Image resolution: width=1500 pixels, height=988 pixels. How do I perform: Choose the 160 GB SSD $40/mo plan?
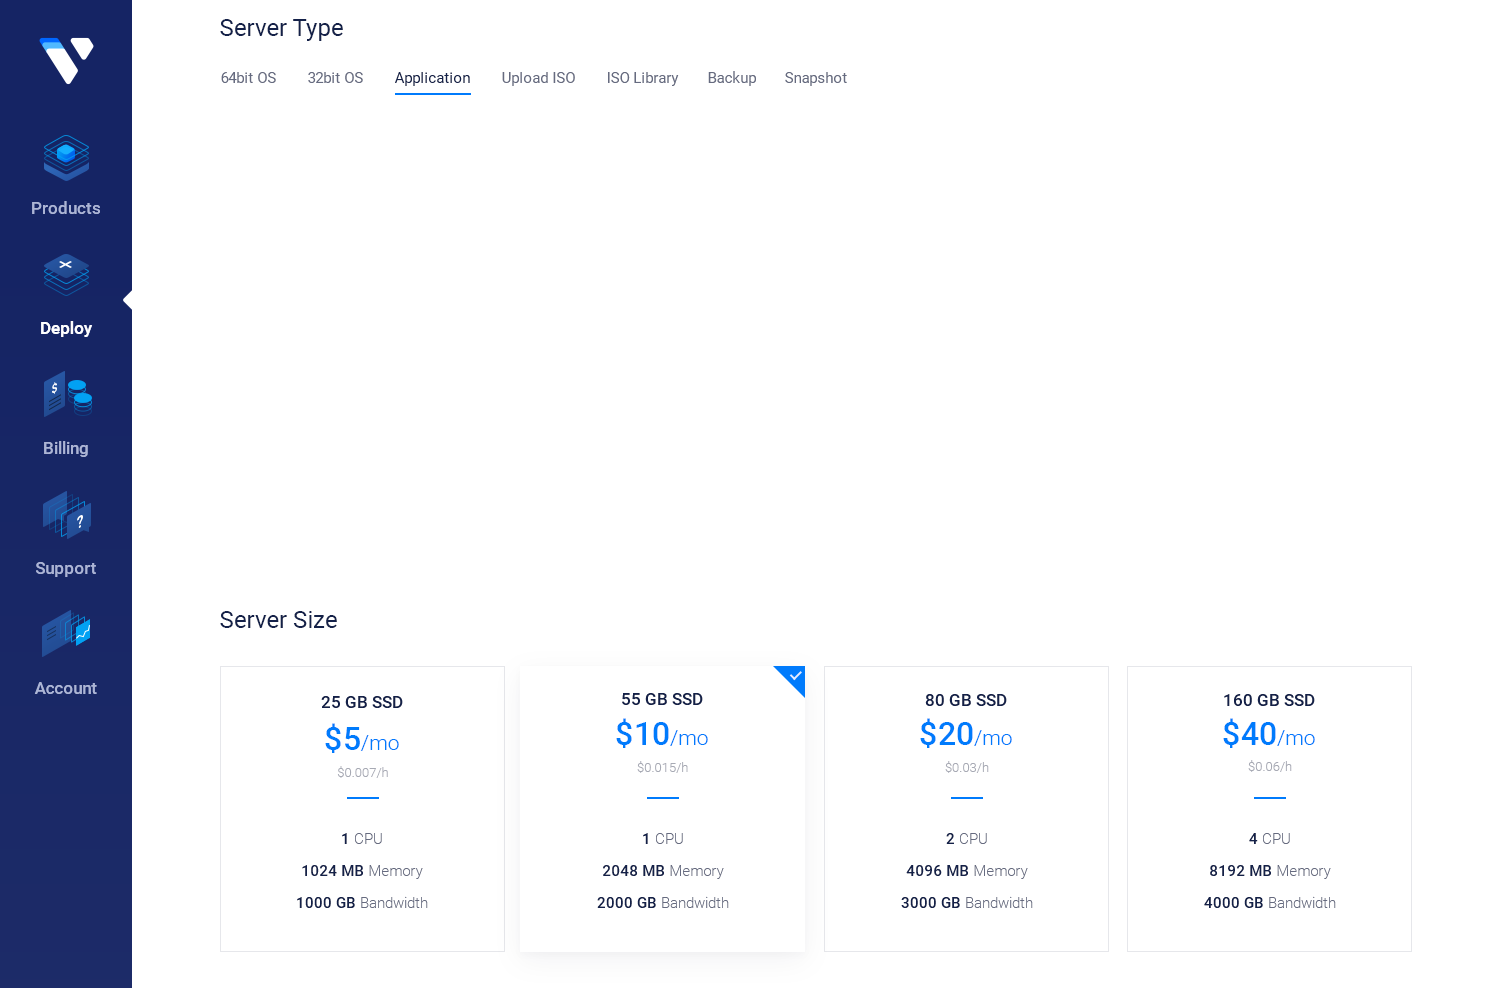point(1269,809)
